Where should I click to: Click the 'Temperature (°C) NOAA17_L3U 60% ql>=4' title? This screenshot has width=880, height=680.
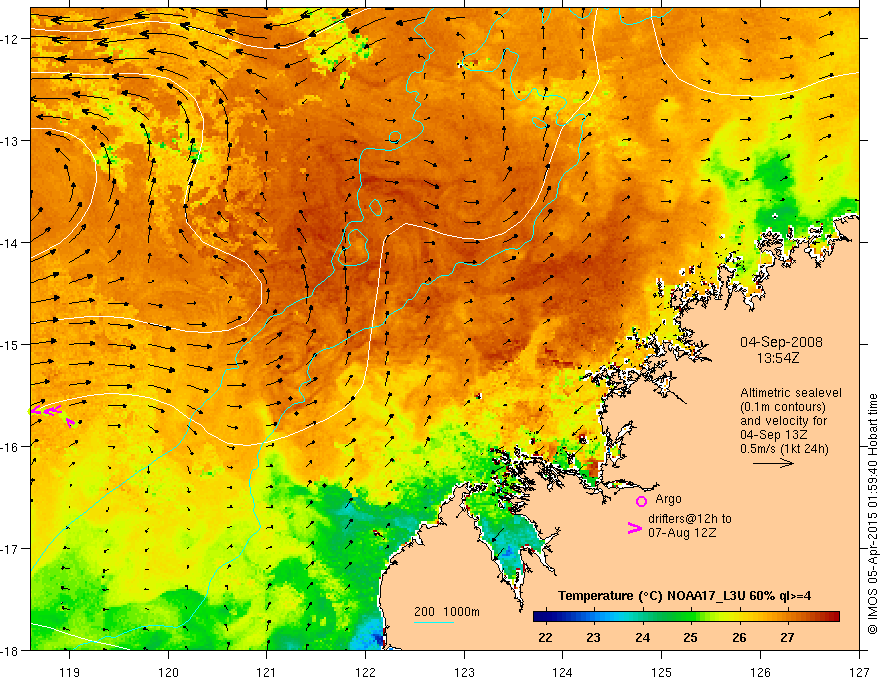point(684,596)
